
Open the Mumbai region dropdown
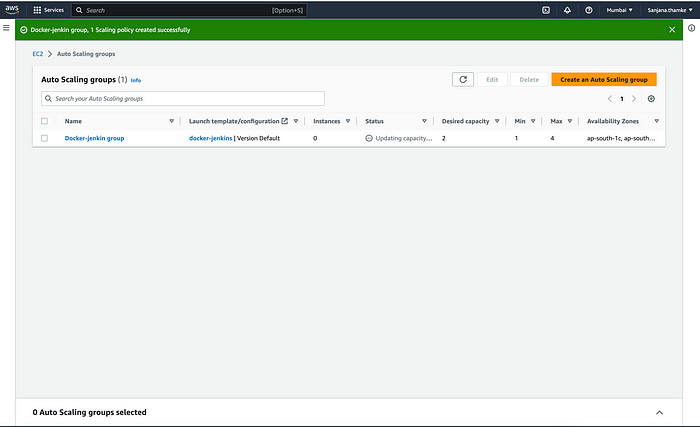619,10
